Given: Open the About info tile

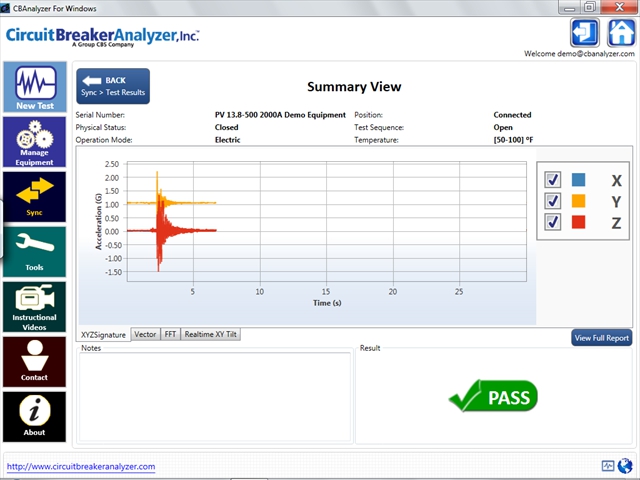Looking at the screenshot, I should tap(35, 417).
